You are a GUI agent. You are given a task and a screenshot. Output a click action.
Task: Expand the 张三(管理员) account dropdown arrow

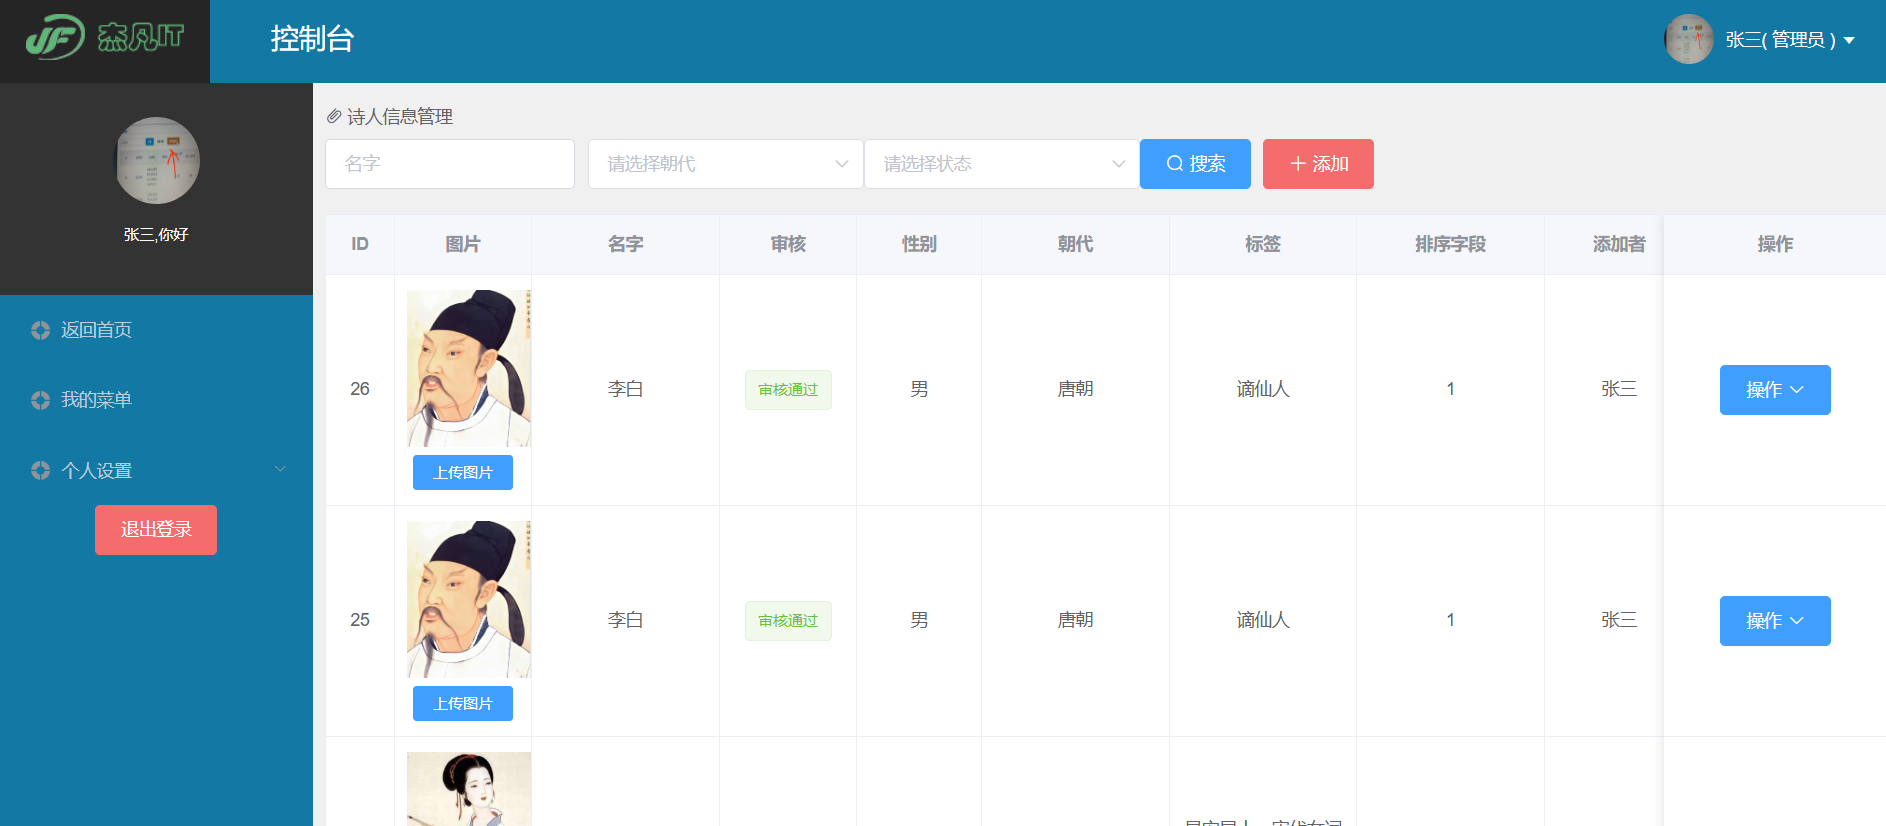1849,41
